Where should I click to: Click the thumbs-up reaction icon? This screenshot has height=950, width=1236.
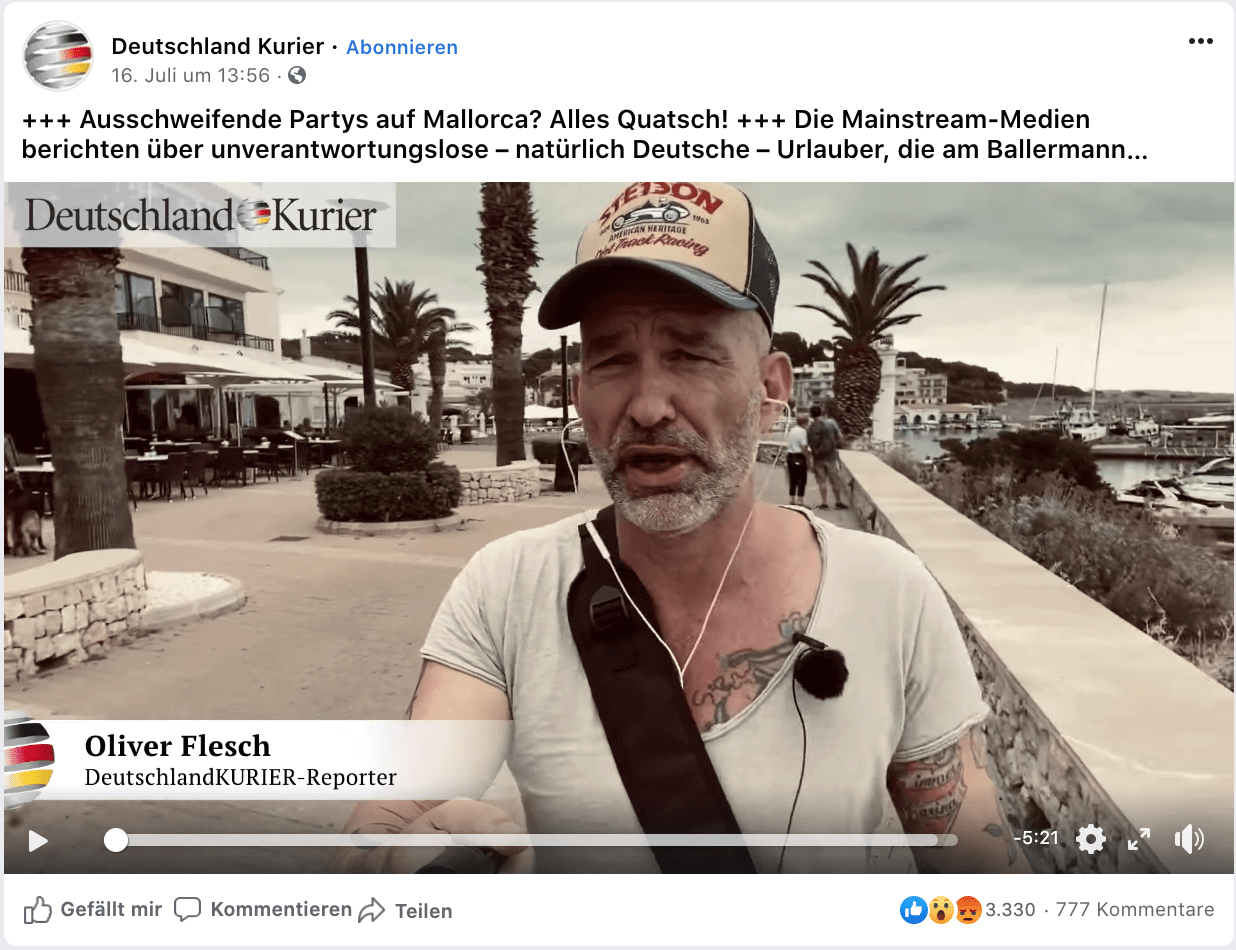(x=914, y=909)
